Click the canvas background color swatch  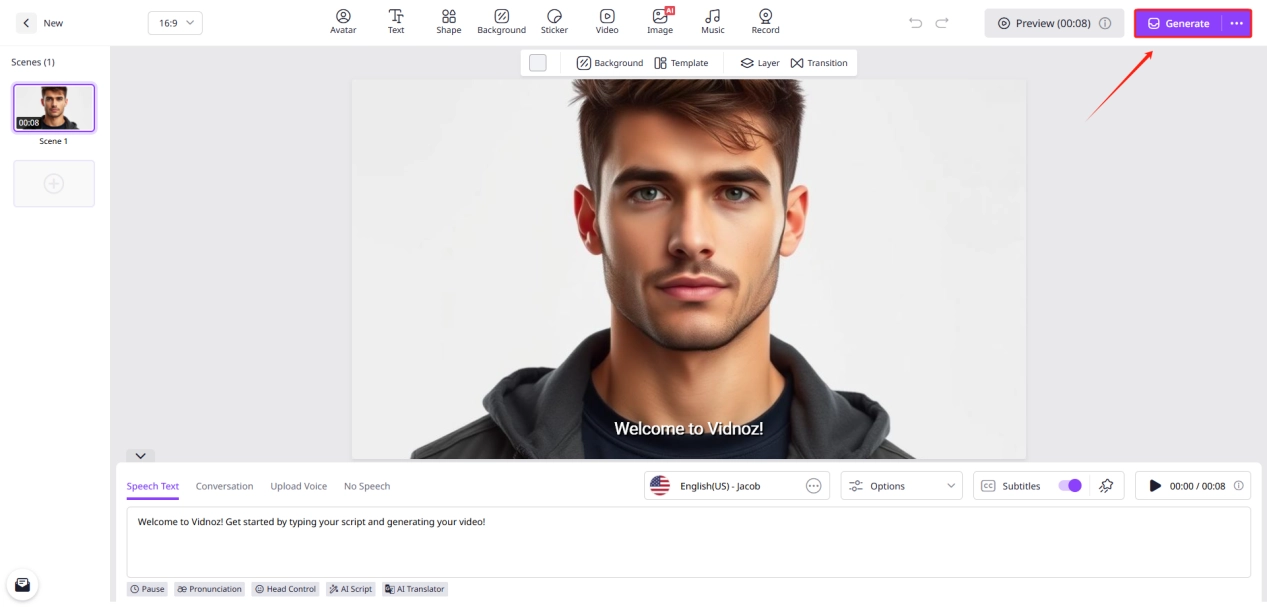point(538,63)
